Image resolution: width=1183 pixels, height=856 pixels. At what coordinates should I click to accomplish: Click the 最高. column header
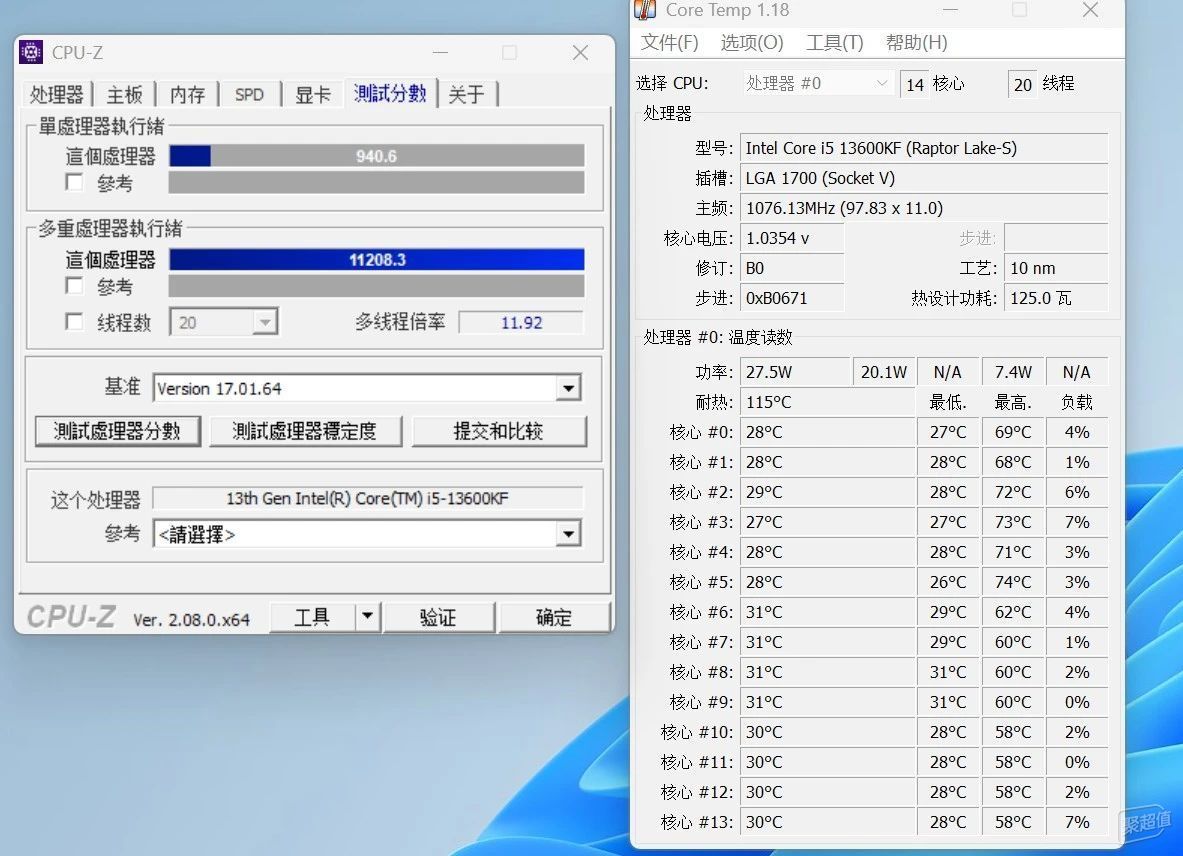[x=1012, y=403]
